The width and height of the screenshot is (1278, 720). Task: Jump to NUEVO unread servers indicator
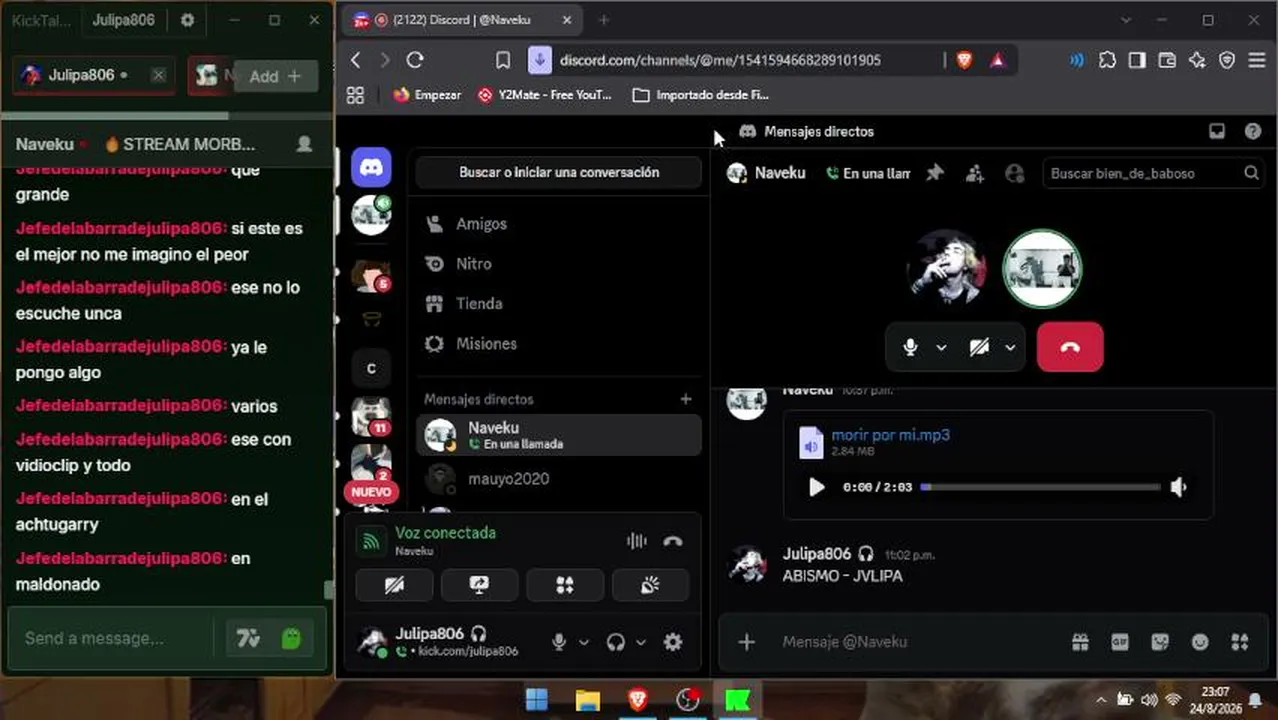tap(371, 492)
